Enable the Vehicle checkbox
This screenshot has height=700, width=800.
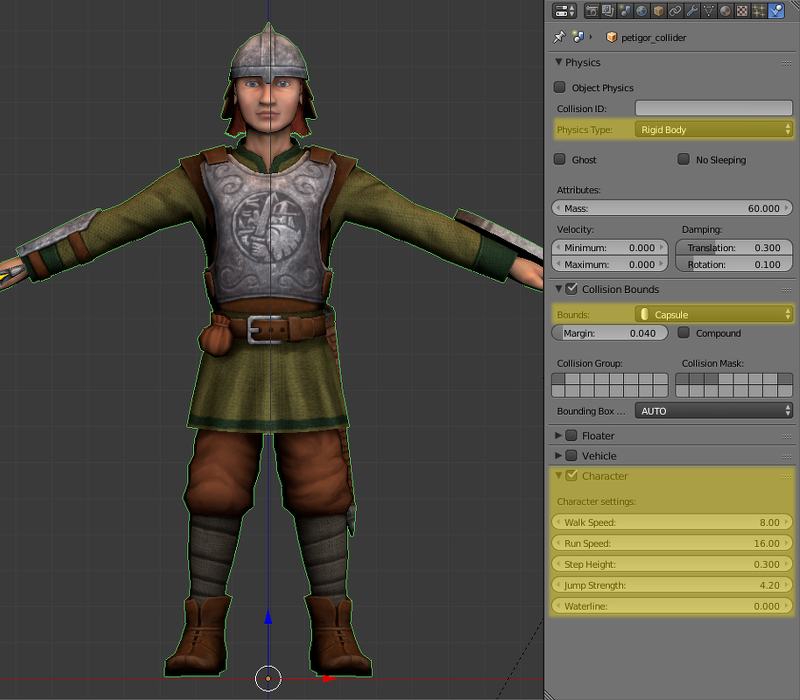[x=572, y=455]
